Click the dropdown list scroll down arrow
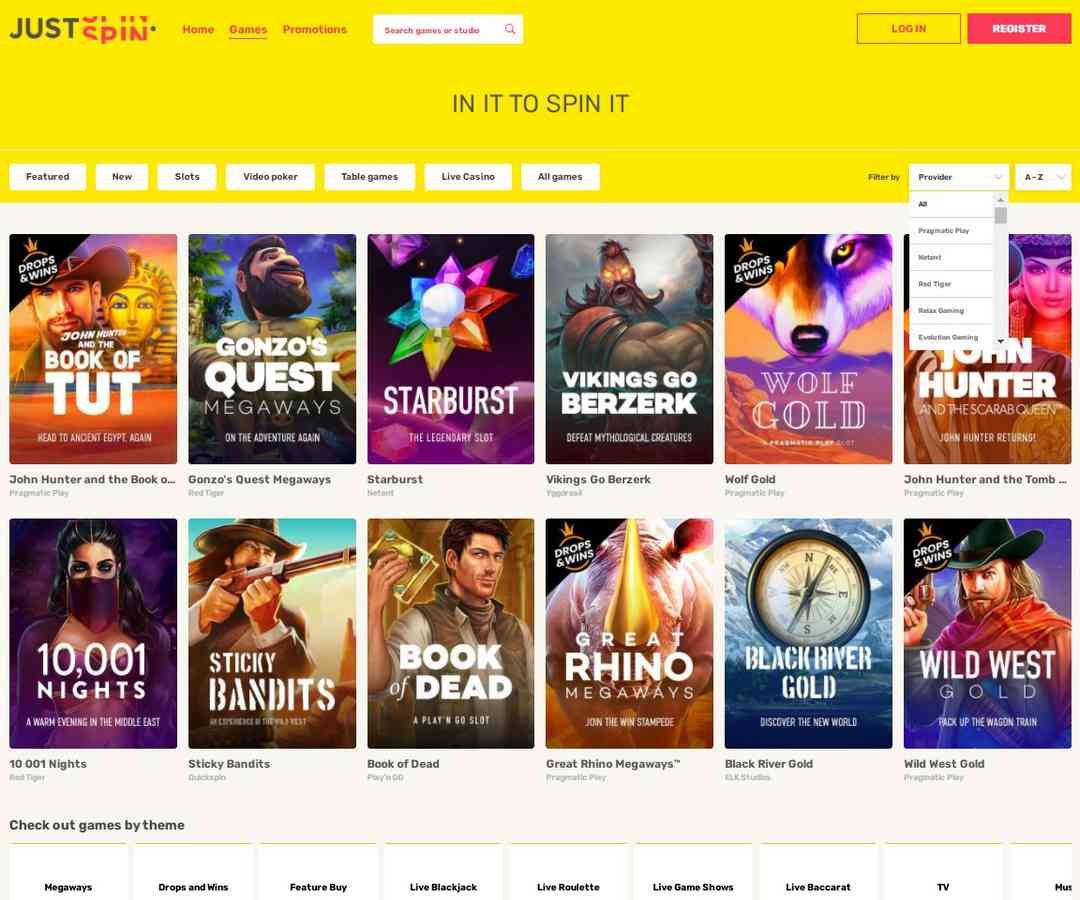Image resolution: width=1080 pixels, height=900 pixels. click(x=1001, y=342)
